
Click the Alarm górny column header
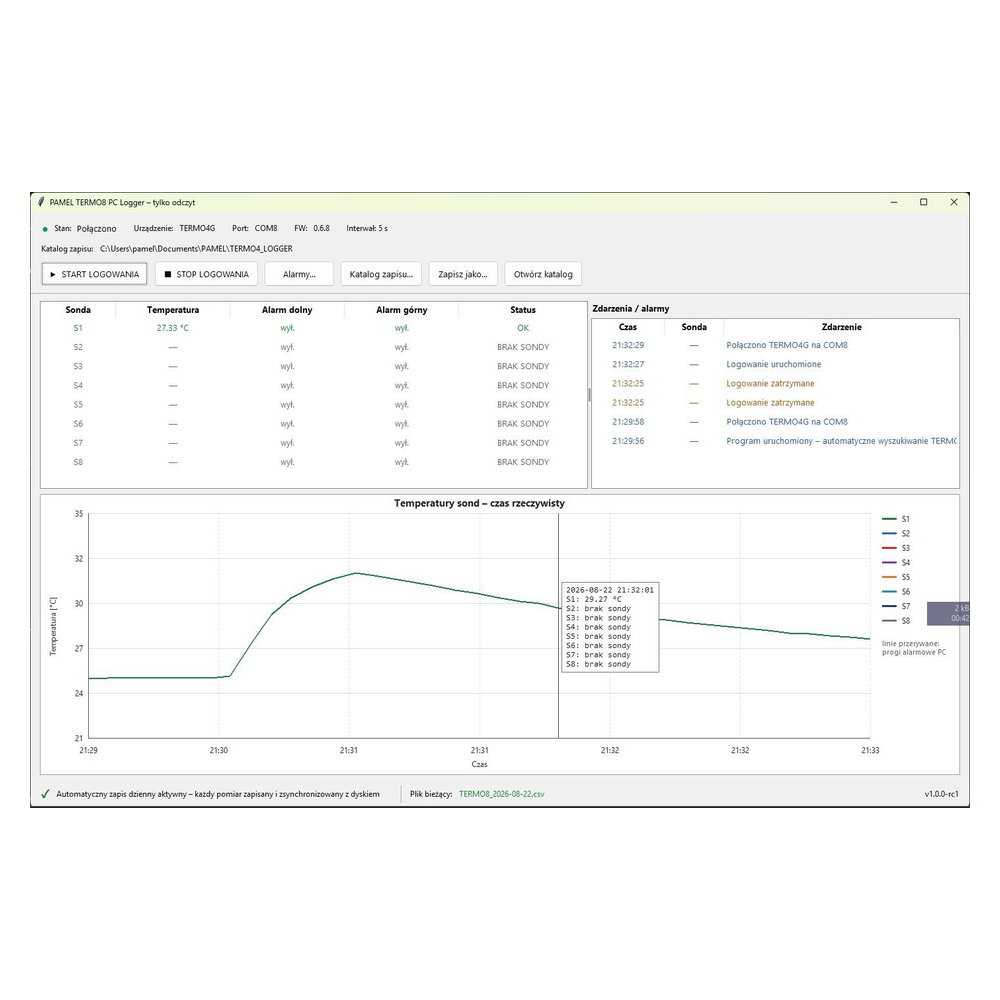click(402, 310)
